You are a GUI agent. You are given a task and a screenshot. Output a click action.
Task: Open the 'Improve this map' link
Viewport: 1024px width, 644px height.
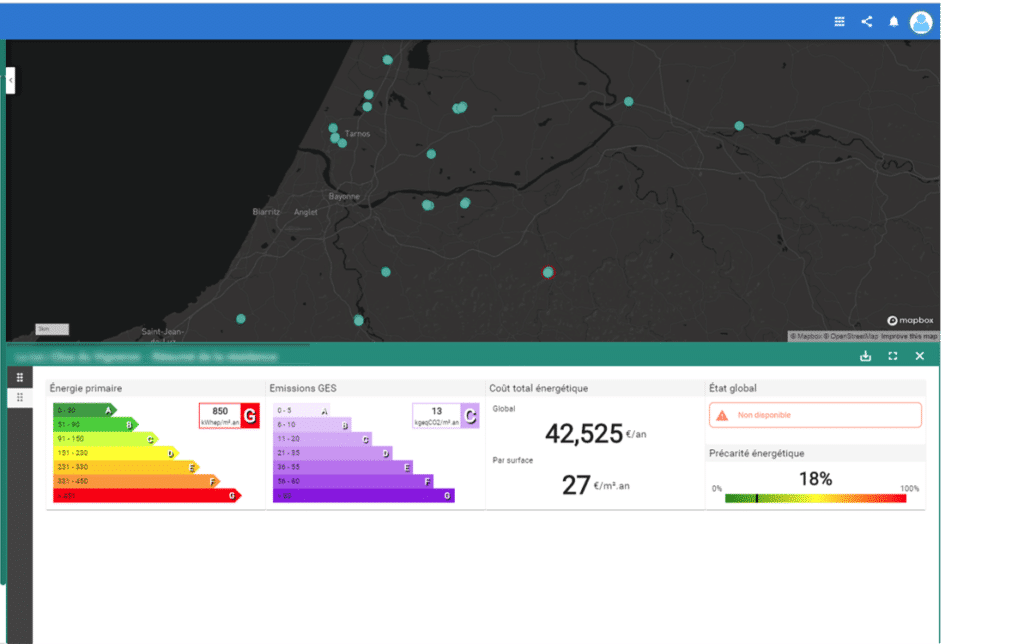pos(910,336)
